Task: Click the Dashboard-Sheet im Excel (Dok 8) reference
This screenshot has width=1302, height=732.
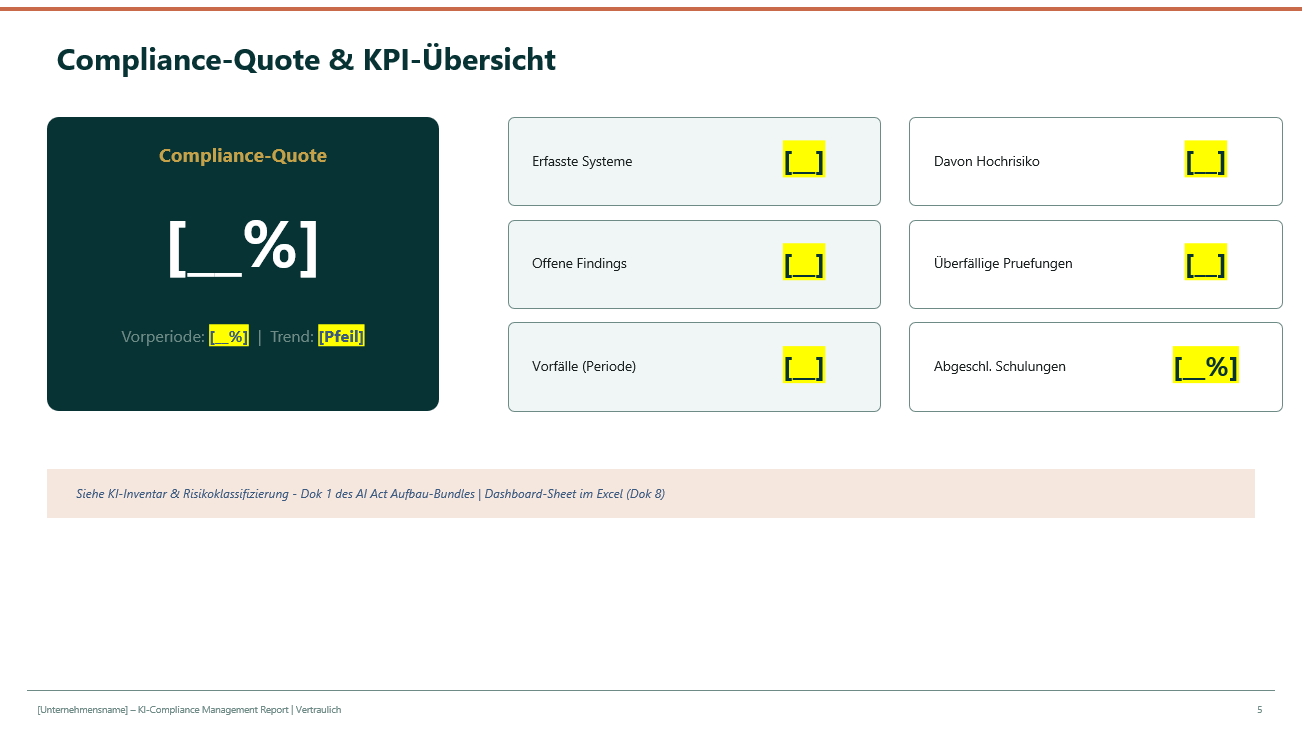Action: 572,493
